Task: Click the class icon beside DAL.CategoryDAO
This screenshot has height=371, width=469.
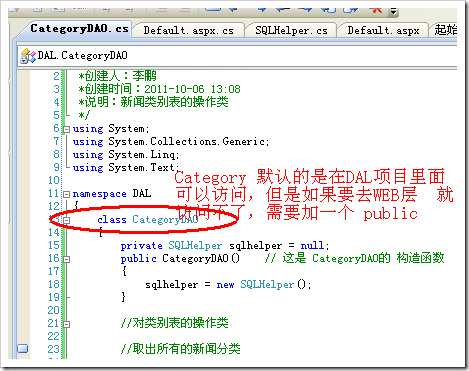Action: click(27, 56)
